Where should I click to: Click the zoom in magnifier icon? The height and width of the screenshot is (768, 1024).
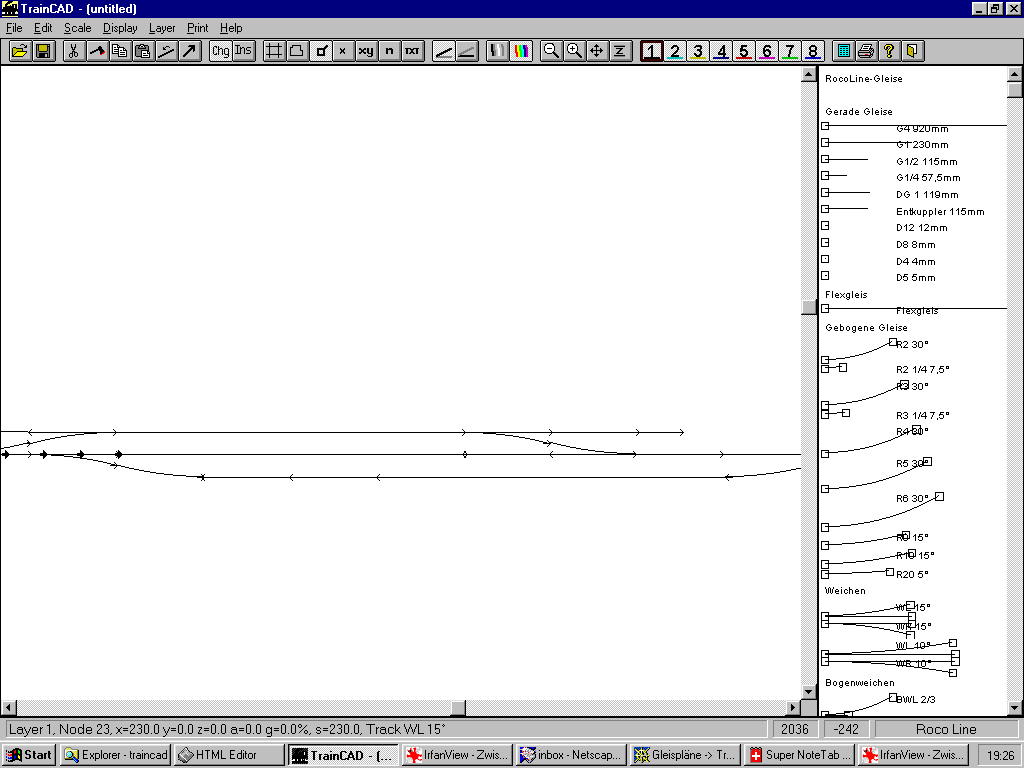[x=574, y=51]
